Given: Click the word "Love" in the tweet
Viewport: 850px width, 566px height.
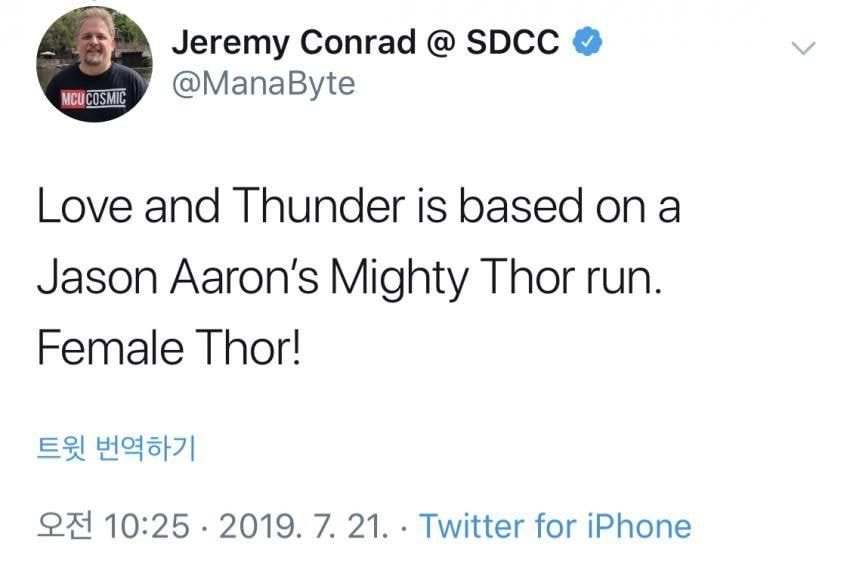Looking at the screenshot, I should pos(87,206).
